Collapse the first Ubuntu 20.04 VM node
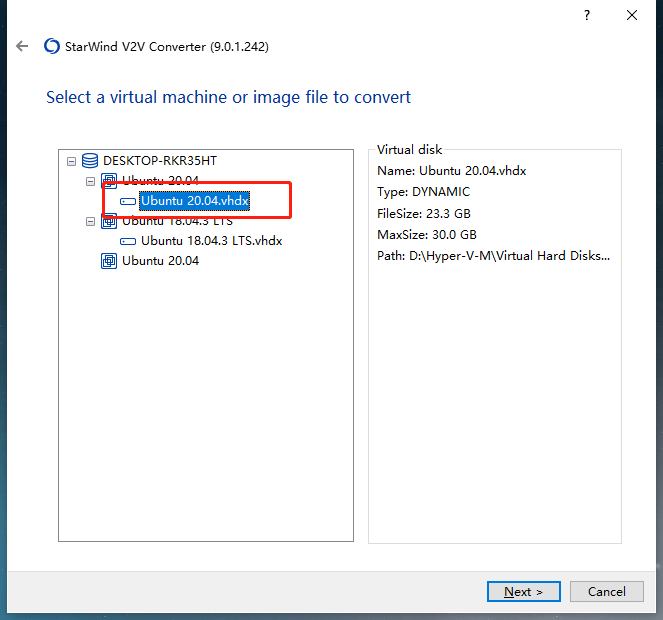This screenshot has height=620, width=663. [x=90, y=181]
